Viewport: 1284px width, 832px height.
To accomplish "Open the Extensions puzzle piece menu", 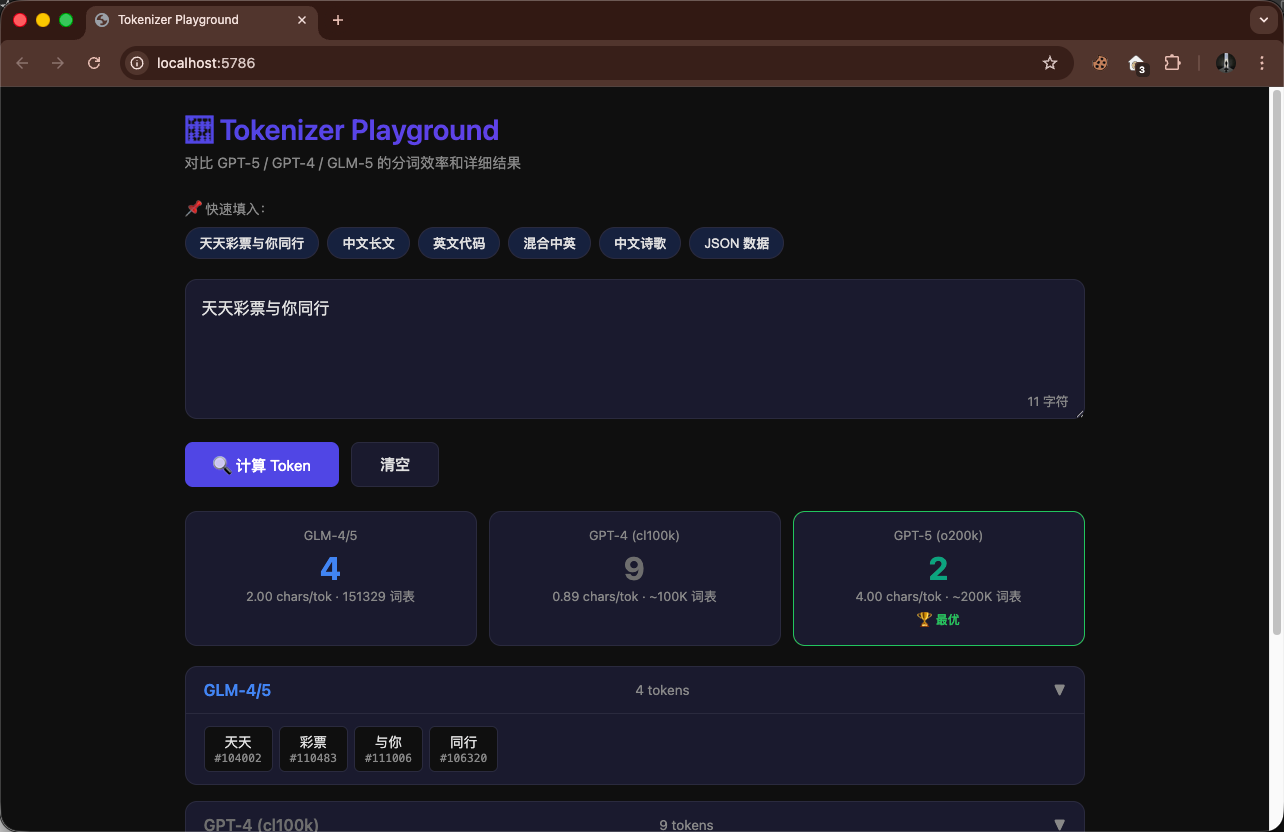I will (x=1173, y=63).
